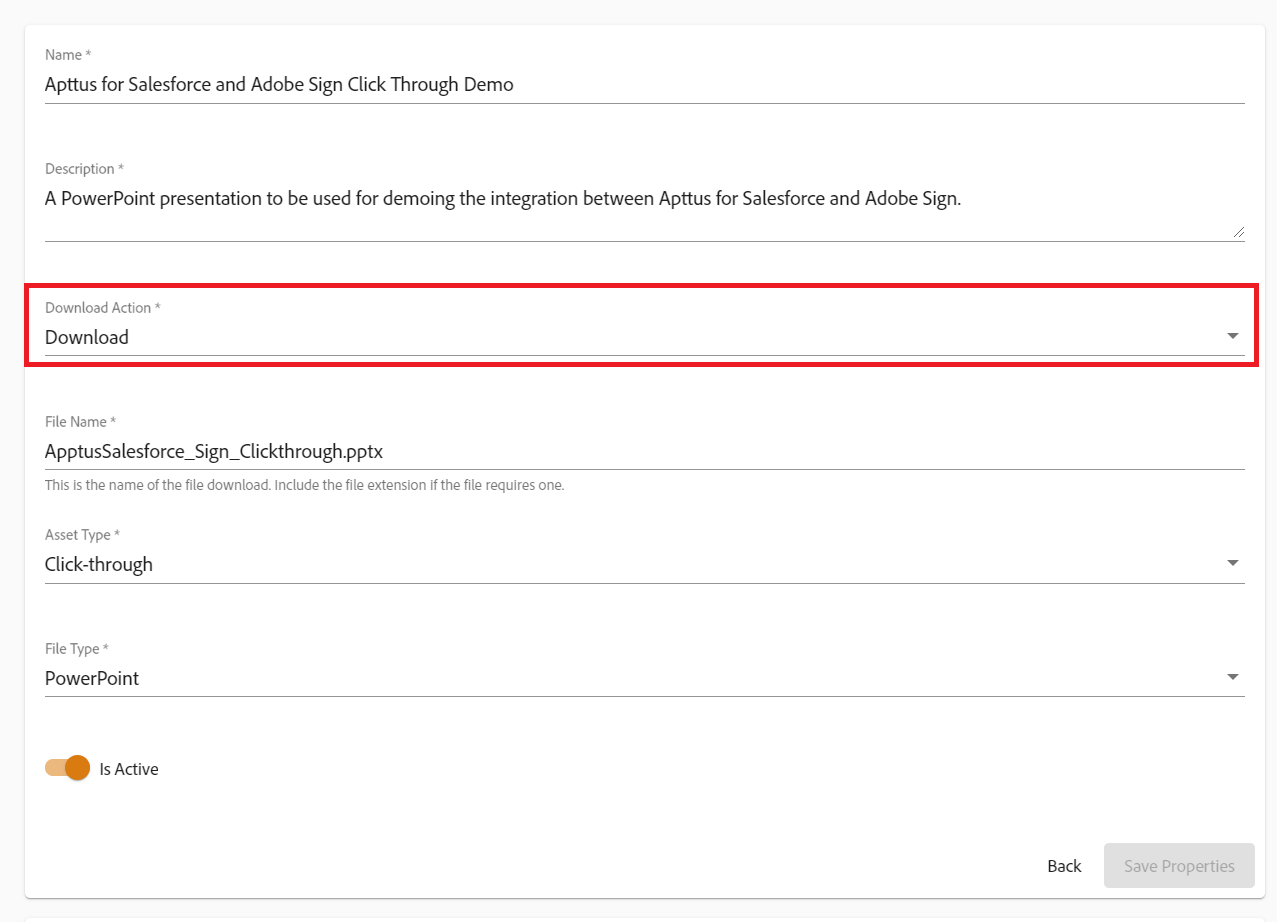The image size is (1277, 922).
Task: Click the 'Name *' field label
Action: pos(68,54)
